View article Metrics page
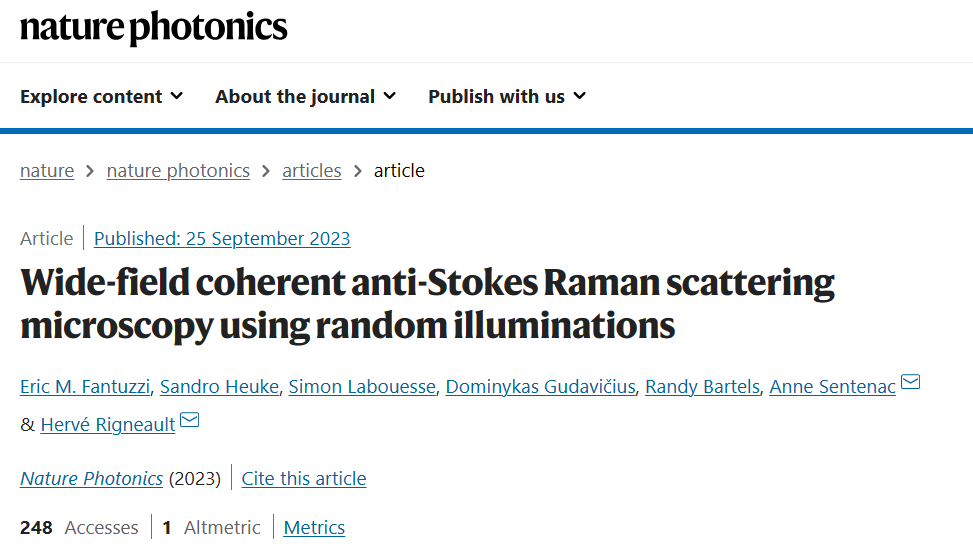The width and height of the screenshot is (973, 552). 314,528
